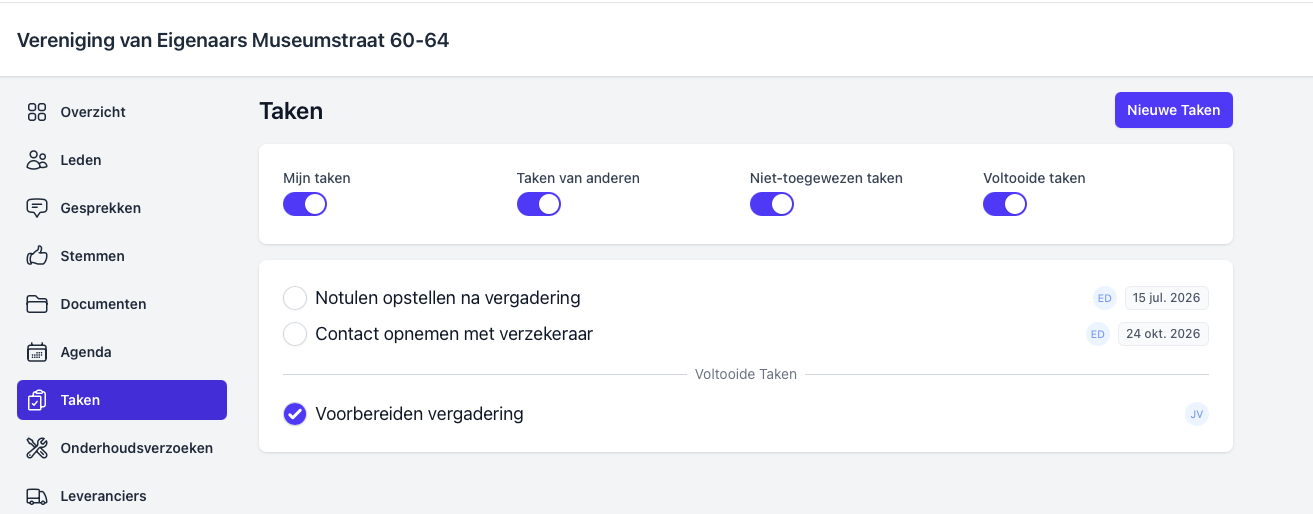Image resolution: width=1313 pixels, height=514 pixels.
Task: Open the Taken menu item
Action: coord(122,400)
